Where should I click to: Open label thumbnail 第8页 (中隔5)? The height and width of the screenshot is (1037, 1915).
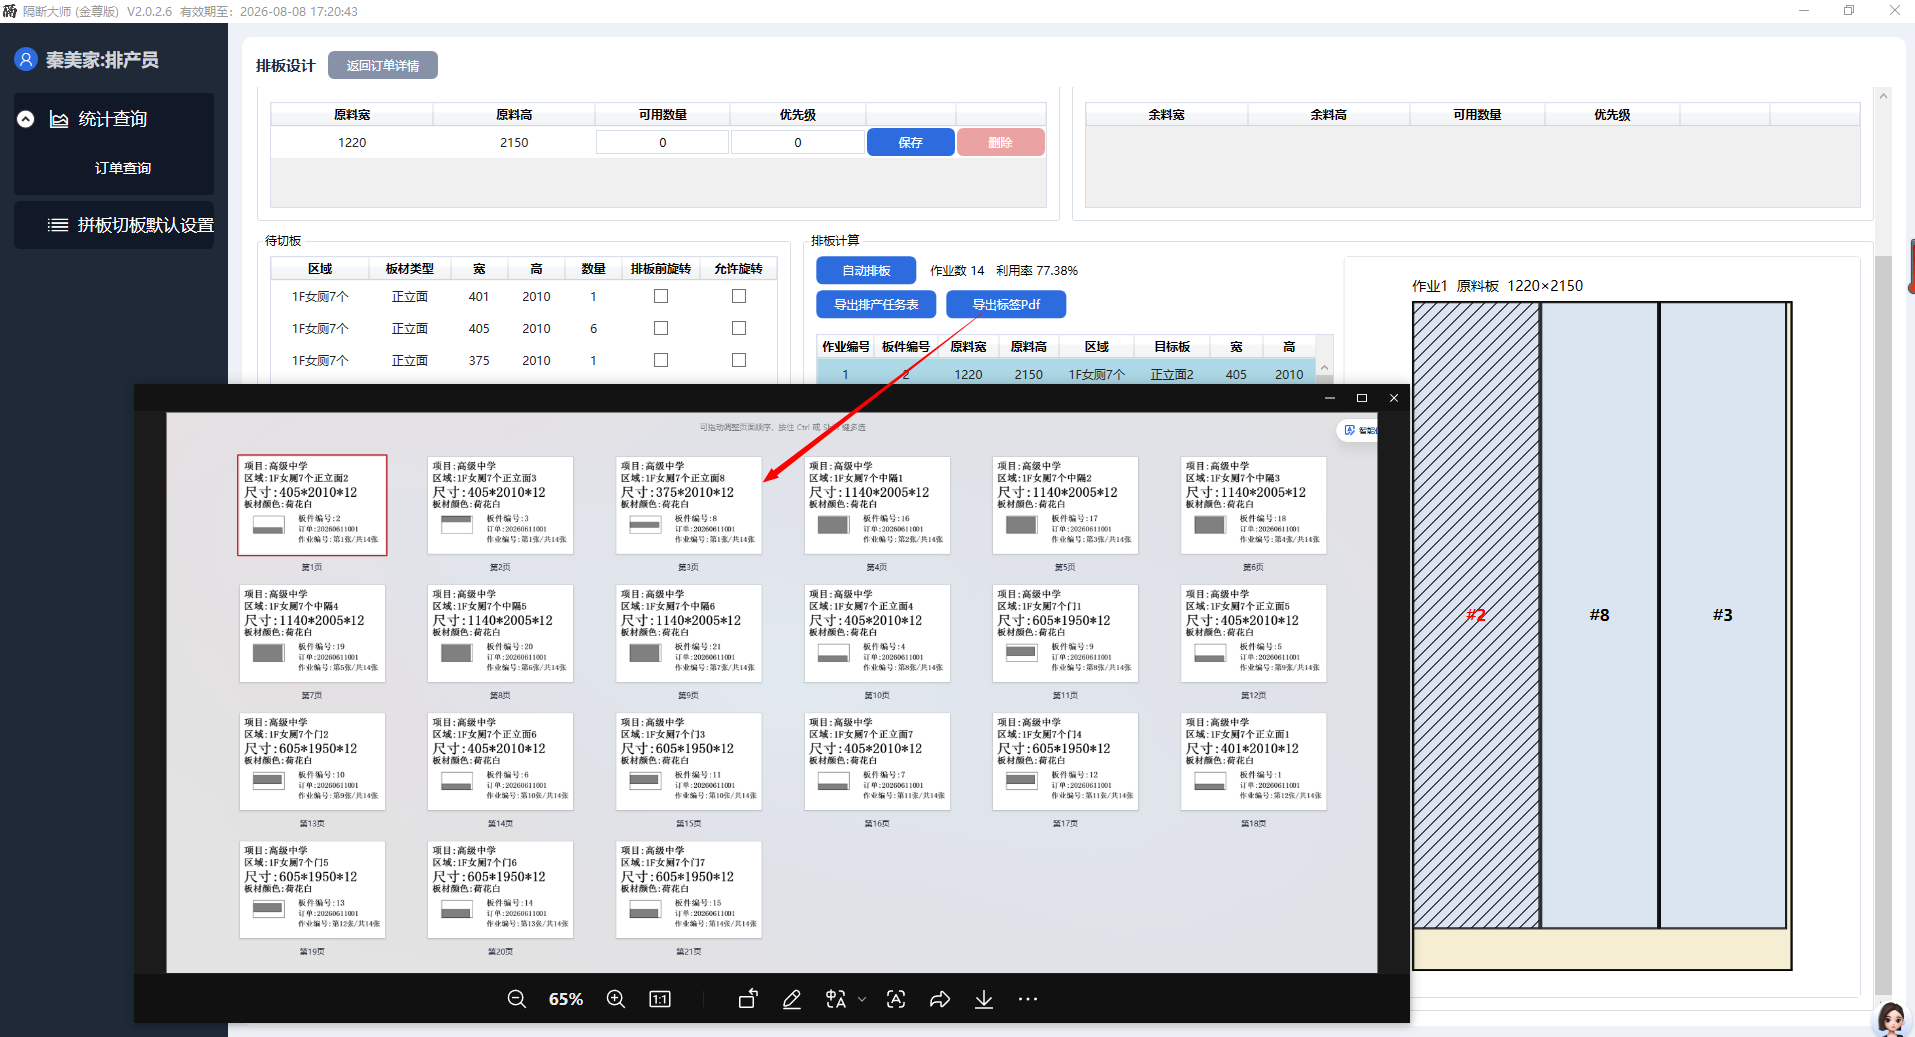(x=500, y=633)
